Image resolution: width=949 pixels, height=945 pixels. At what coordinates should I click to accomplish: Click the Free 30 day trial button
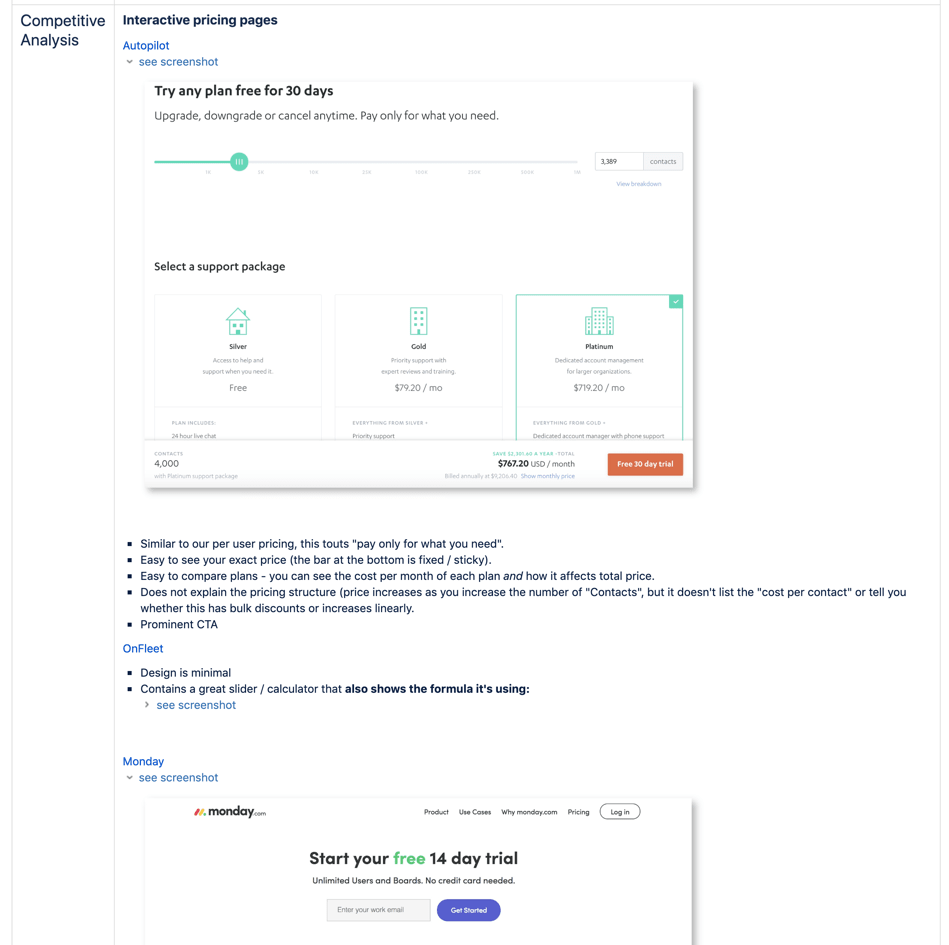coord(645,464)
